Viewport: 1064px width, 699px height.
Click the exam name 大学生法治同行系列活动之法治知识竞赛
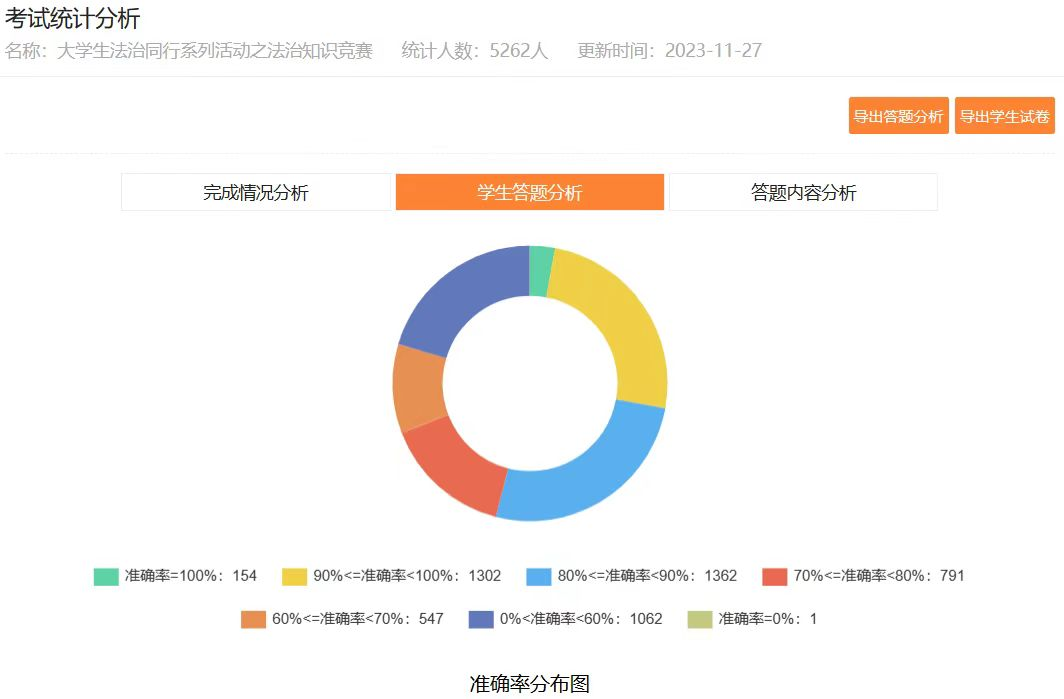(215, 51)
